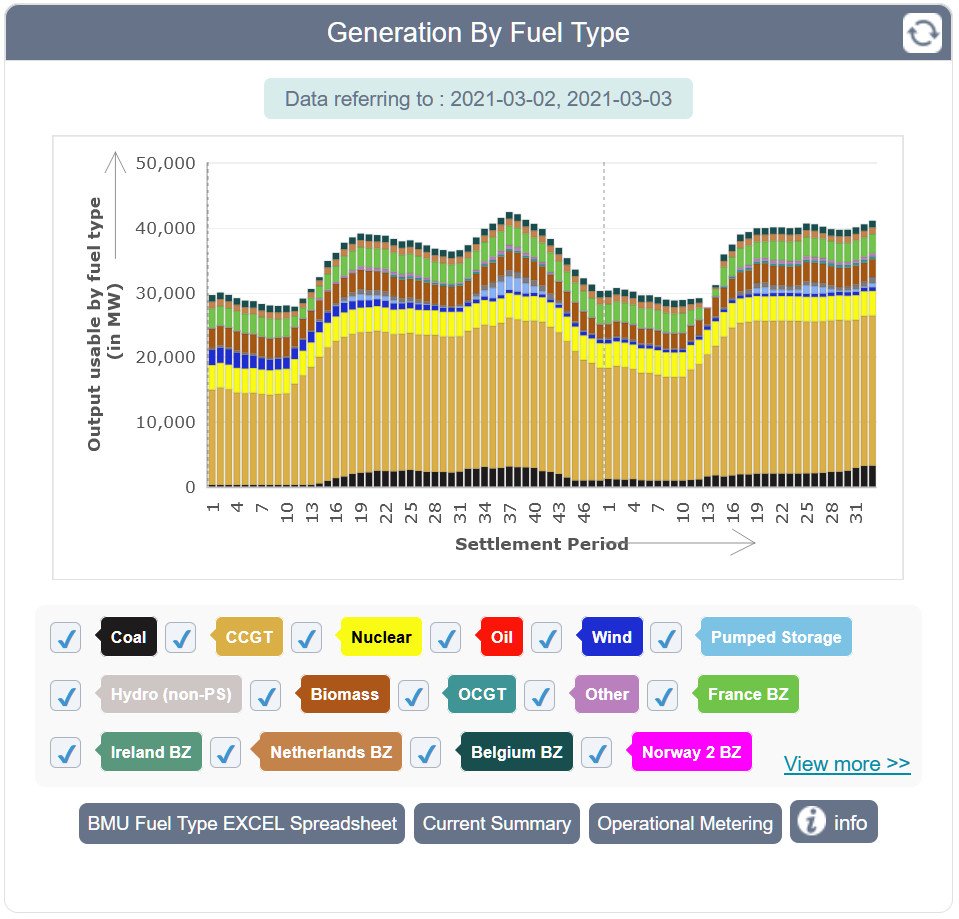Click the yellow Nuclear legend tag
The width and height of the screenshot is (959, 919).
click(380, 637)
